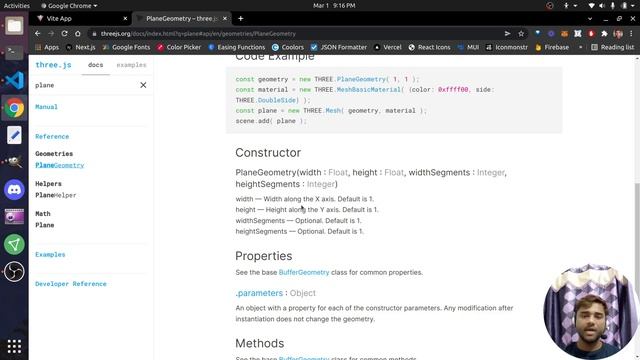Open the browser home page icon
The image size is (640, 360).
tap(78, 33)
